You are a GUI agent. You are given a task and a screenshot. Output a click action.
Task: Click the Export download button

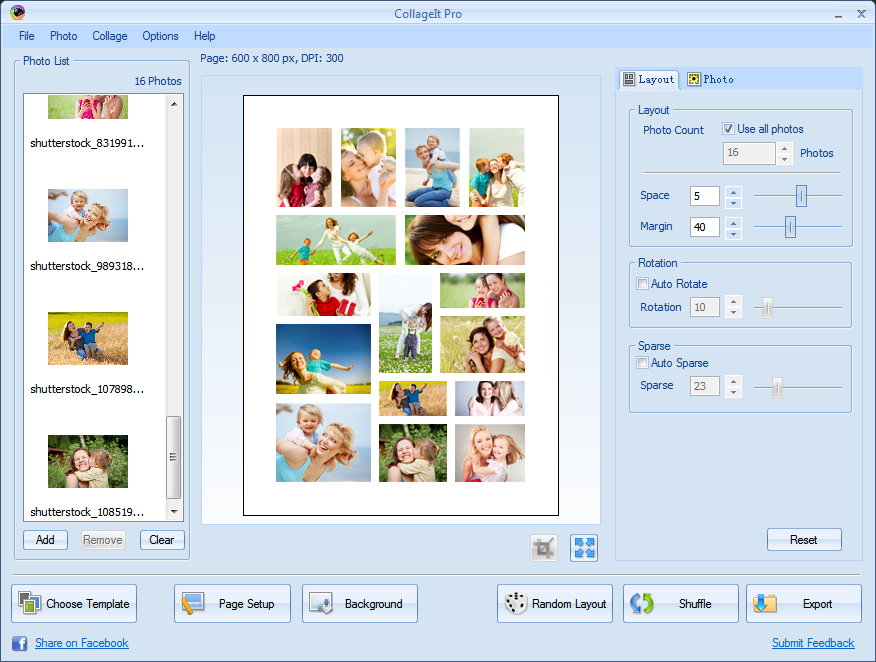[x=803, y=604]
